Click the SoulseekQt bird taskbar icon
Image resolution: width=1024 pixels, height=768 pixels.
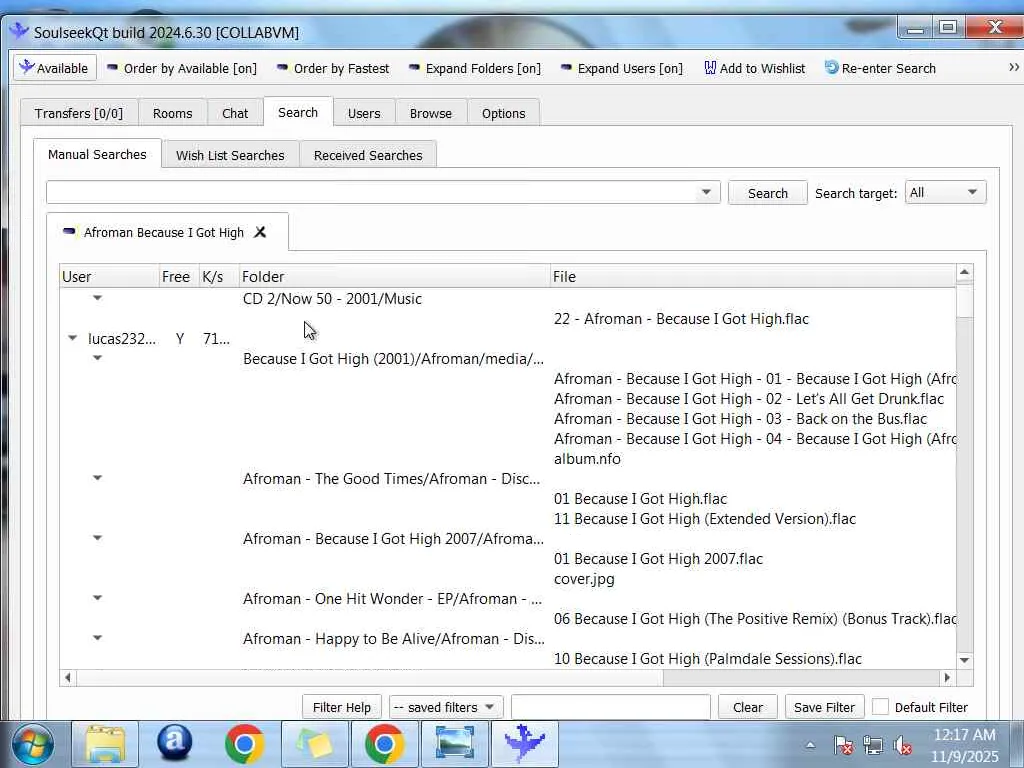pyautogui.click(x=525, y=744)
